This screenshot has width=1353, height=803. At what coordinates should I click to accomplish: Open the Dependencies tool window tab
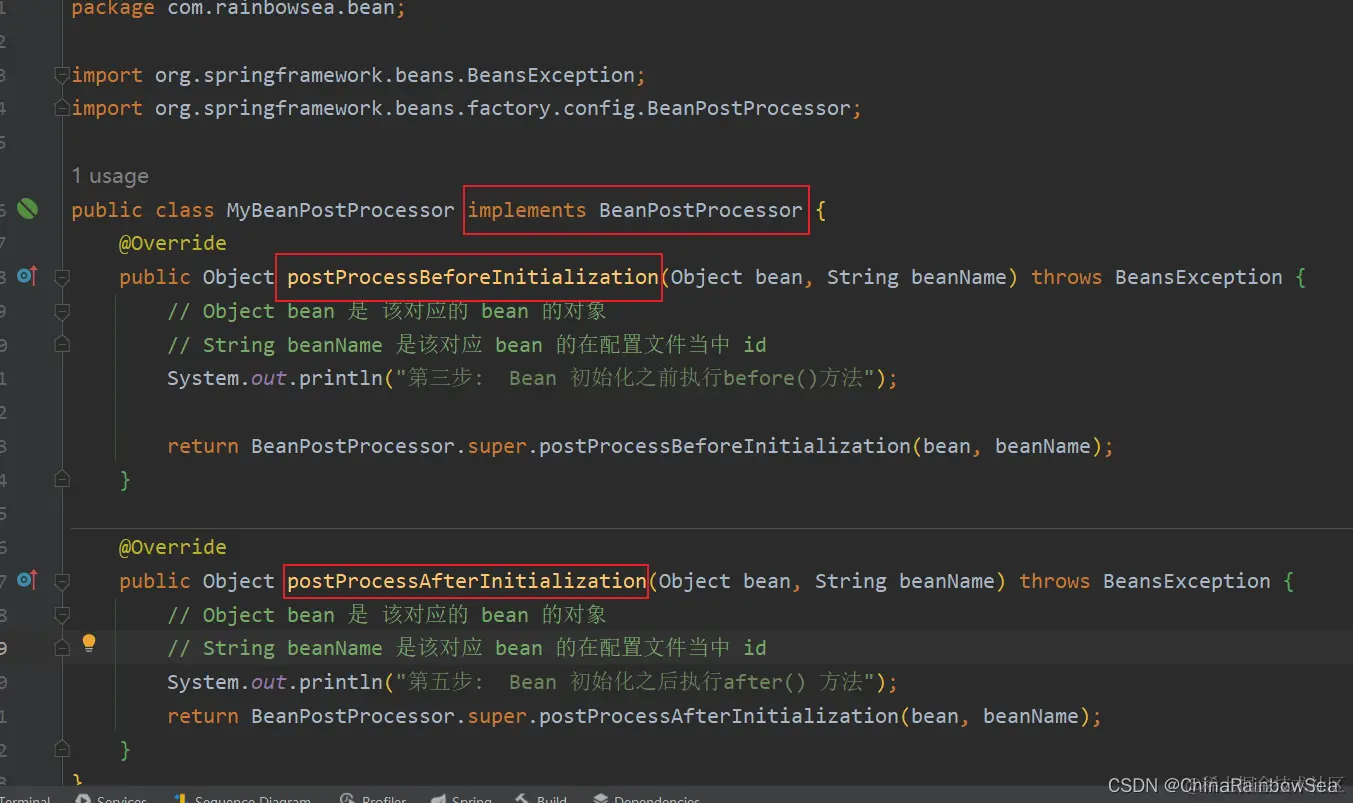(x=646, y=798)
